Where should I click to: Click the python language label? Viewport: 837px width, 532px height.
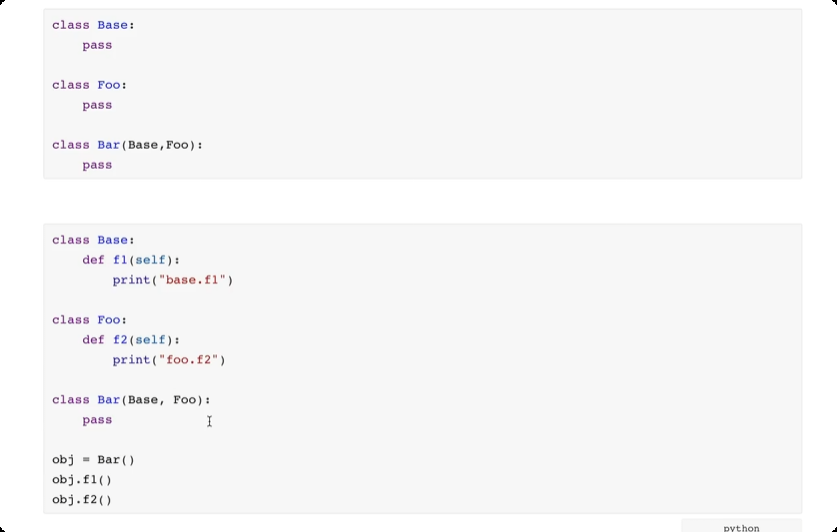coord(741,527)
